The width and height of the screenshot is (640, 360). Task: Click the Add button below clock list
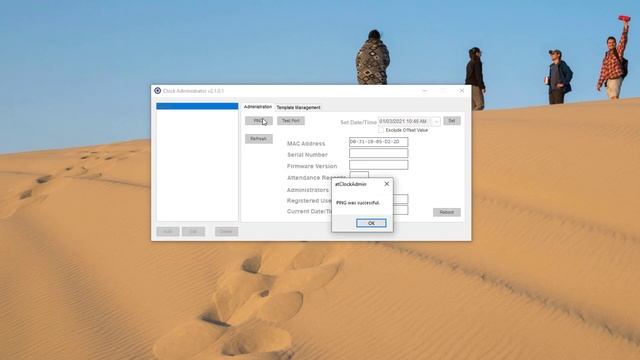point(168,231)
